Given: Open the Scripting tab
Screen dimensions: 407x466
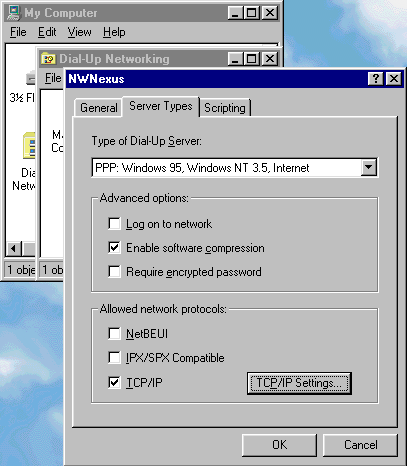Looking at the screenshot, I should pos(225,108).
